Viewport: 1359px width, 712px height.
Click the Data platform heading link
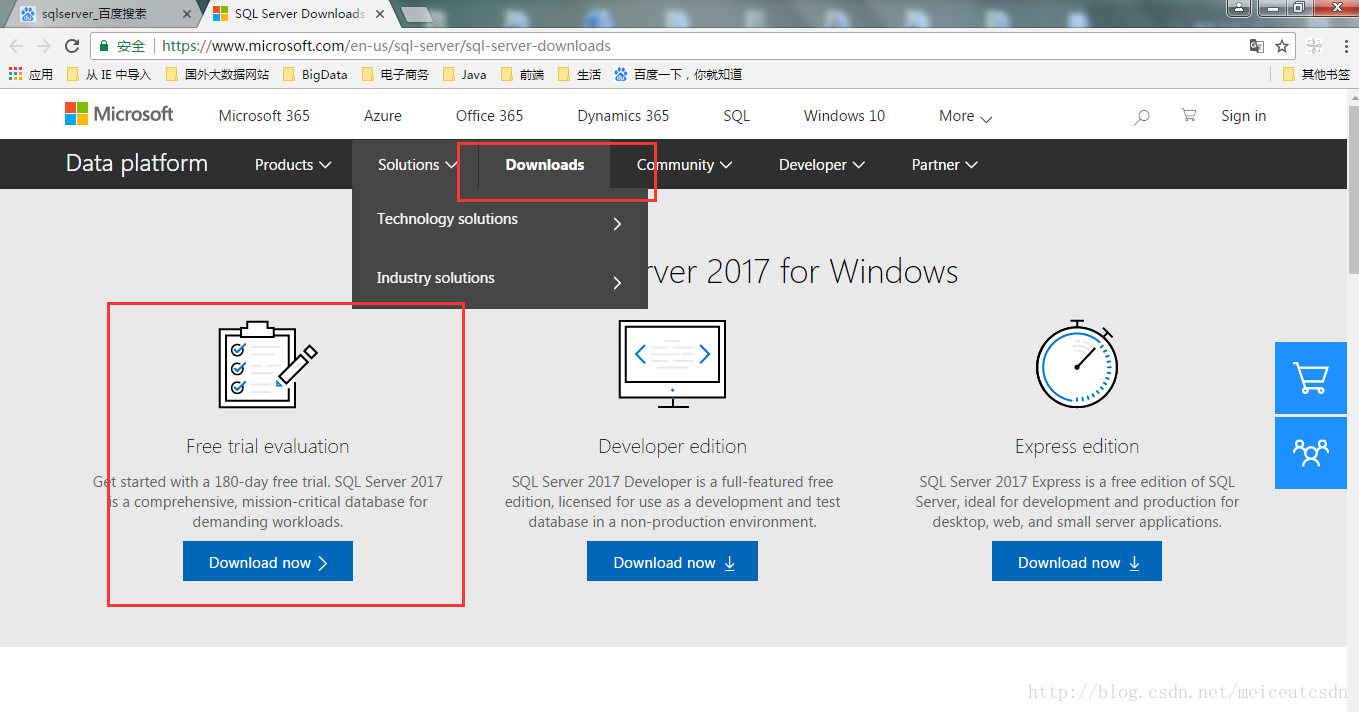(137, 164)
